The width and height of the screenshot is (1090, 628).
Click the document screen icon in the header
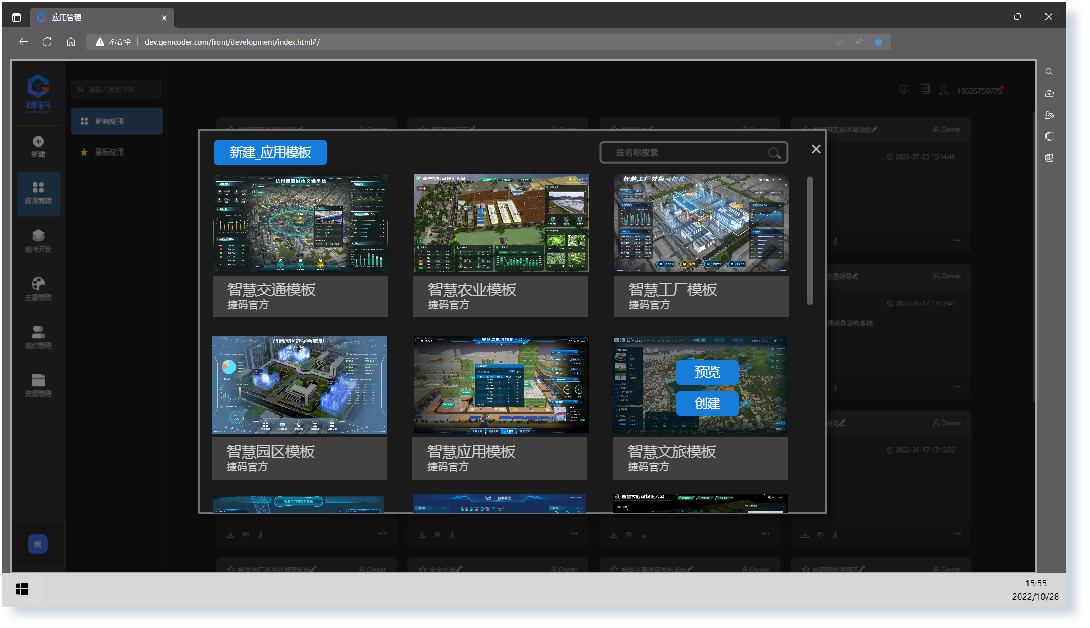click(925, 90)
